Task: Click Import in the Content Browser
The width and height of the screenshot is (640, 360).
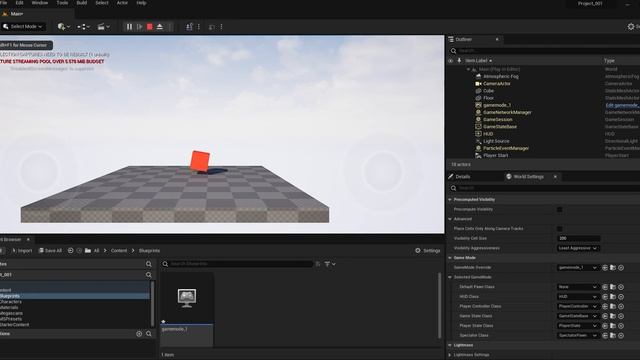Action: [22, 251]
